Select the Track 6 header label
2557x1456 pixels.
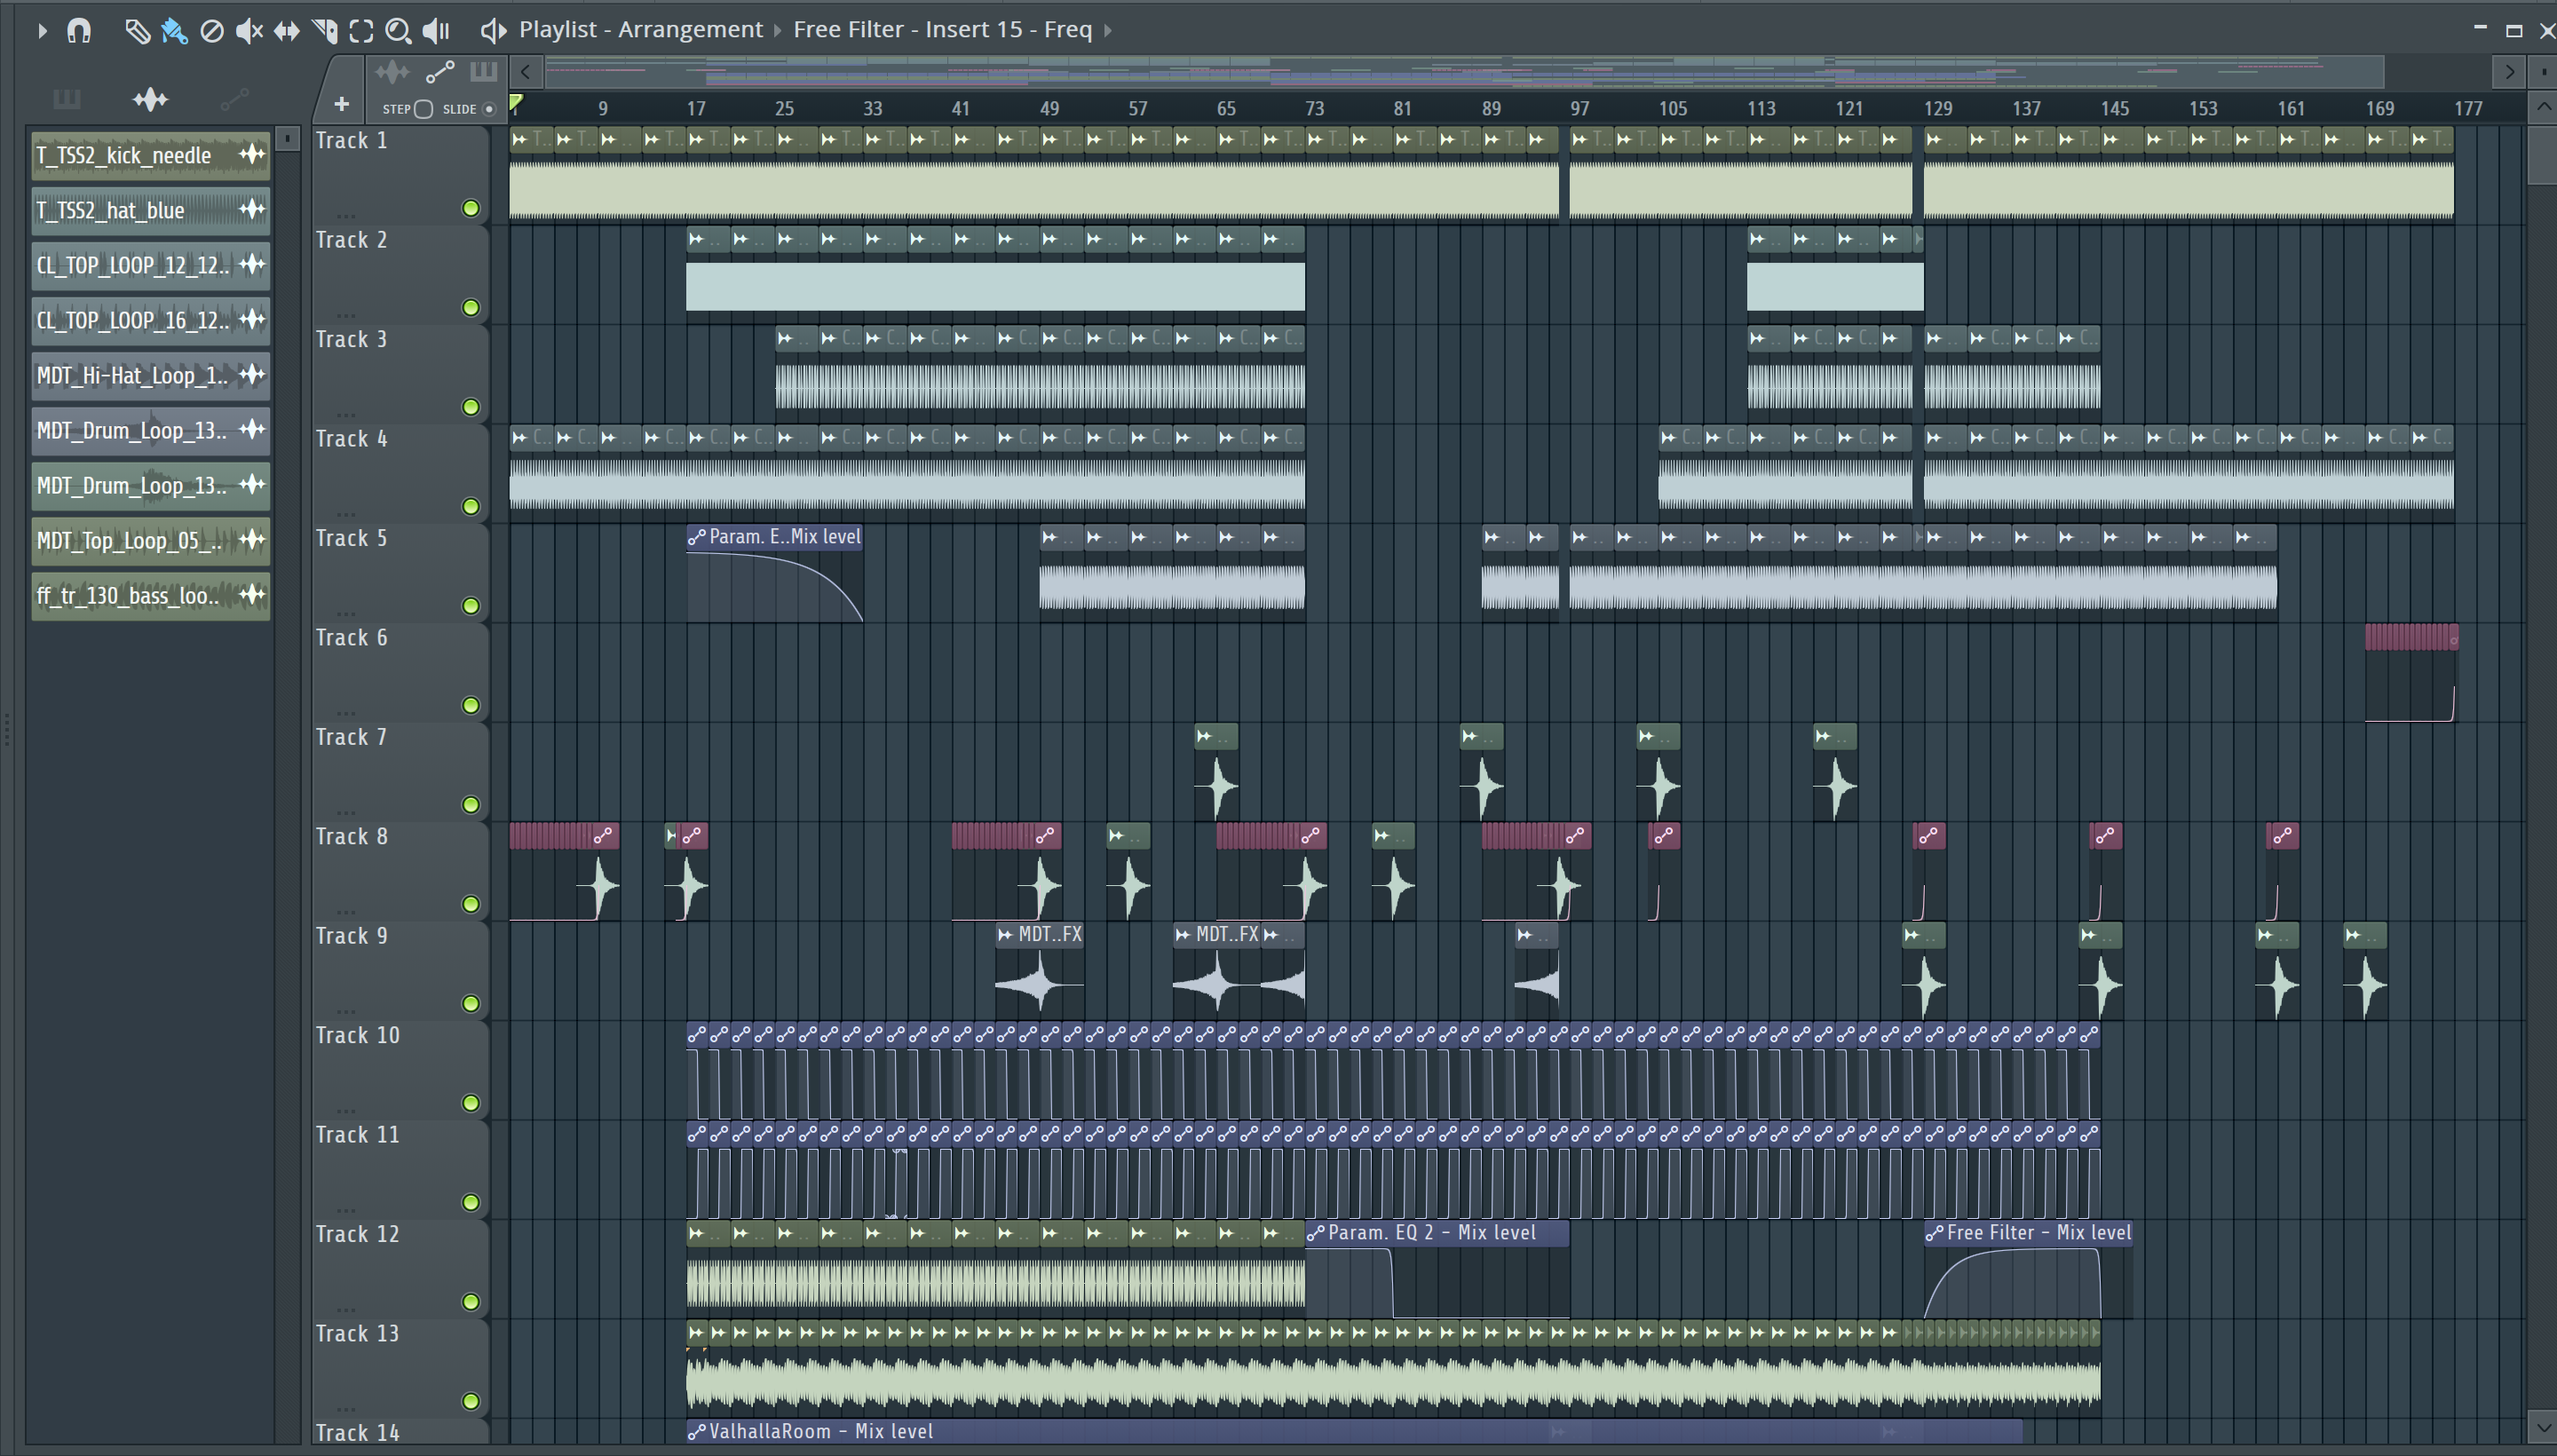351,637
